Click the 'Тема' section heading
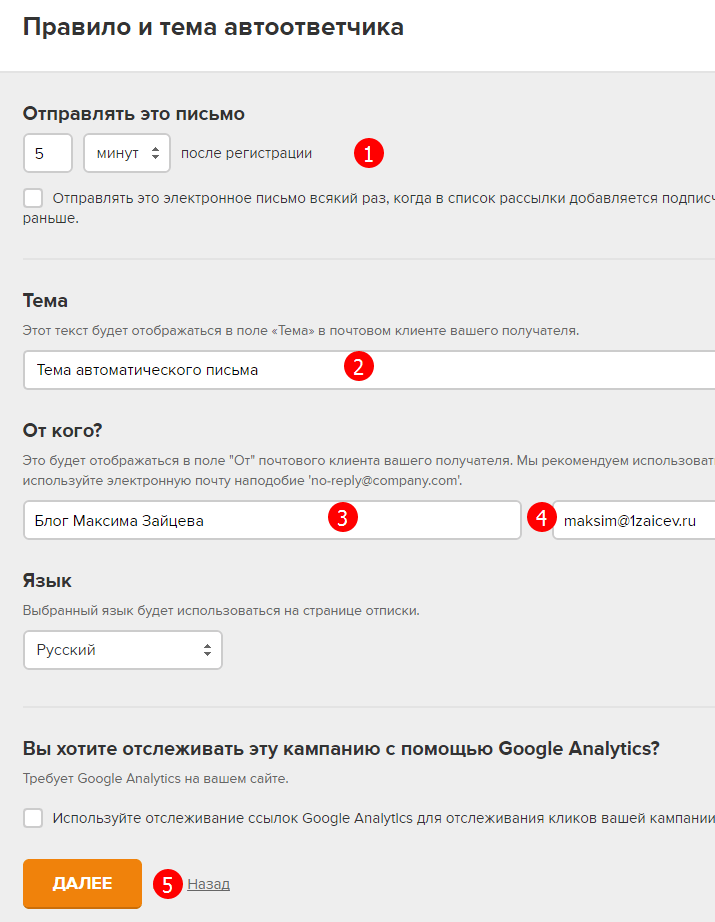 pos(45,300)
